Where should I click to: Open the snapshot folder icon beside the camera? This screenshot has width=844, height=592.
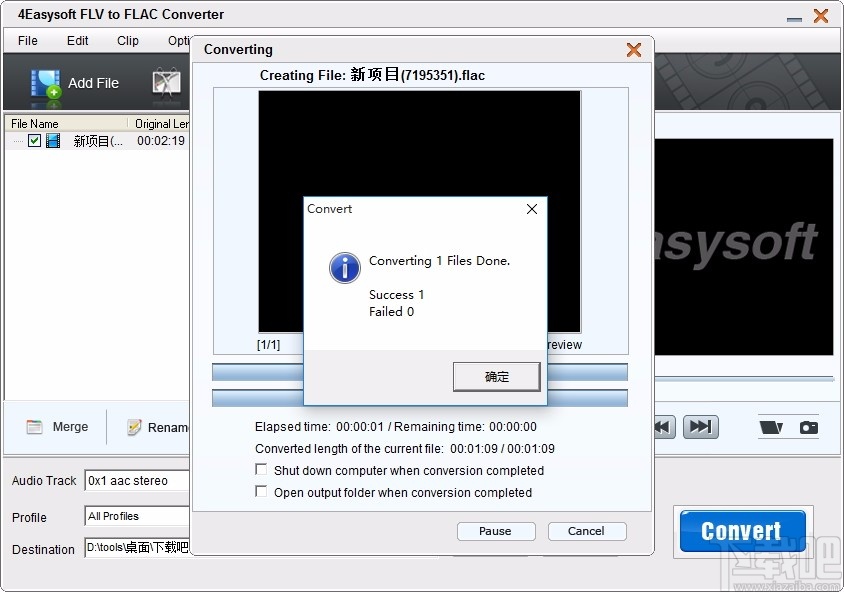771,426
